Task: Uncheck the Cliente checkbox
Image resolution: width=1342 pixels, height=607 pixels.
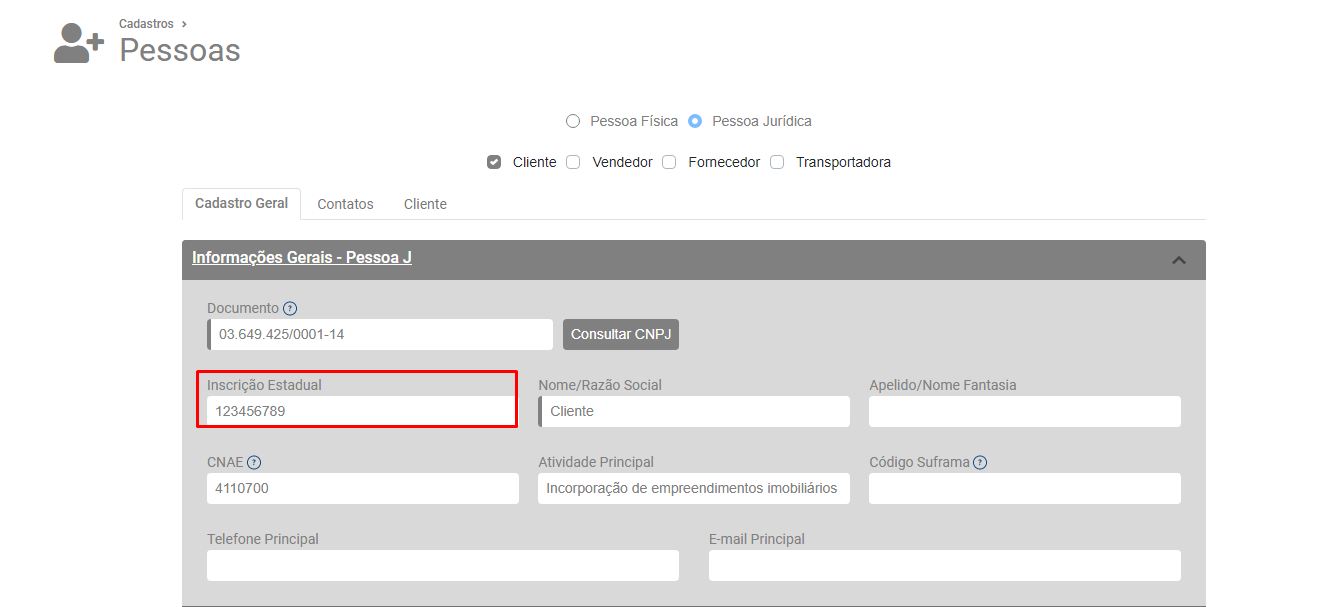Action: [x=494, y=162]
